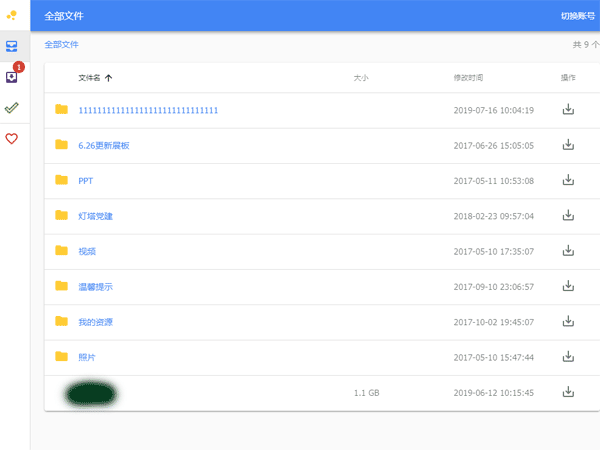Image resolution: width=600 pixels, height=450 pixels.
Task: Open the PPT folder link
Action: [86, 181]
